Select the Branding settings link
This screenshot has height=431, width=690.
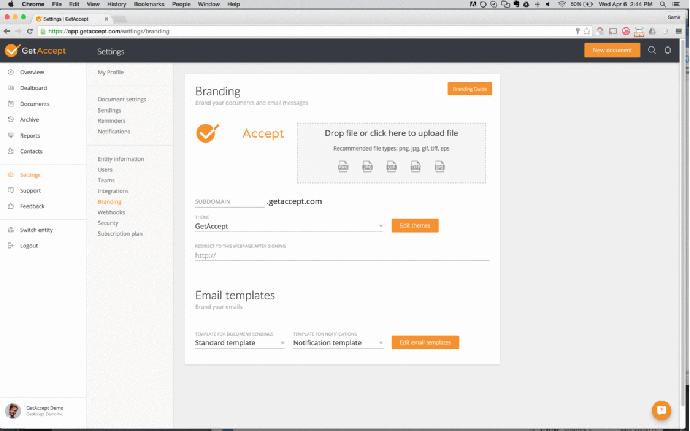[x=109, y=202]
